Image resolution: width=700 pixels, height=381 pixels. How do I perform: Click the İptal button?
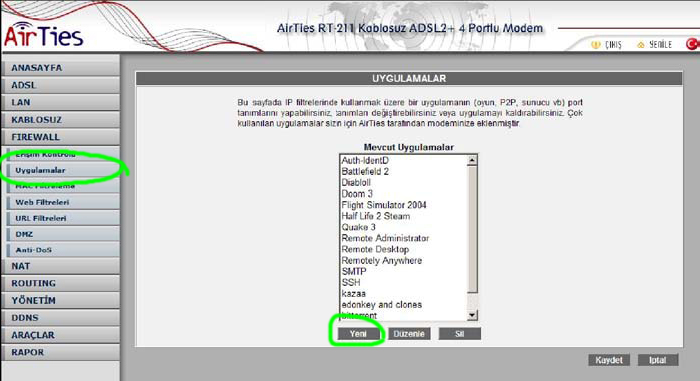658,360
